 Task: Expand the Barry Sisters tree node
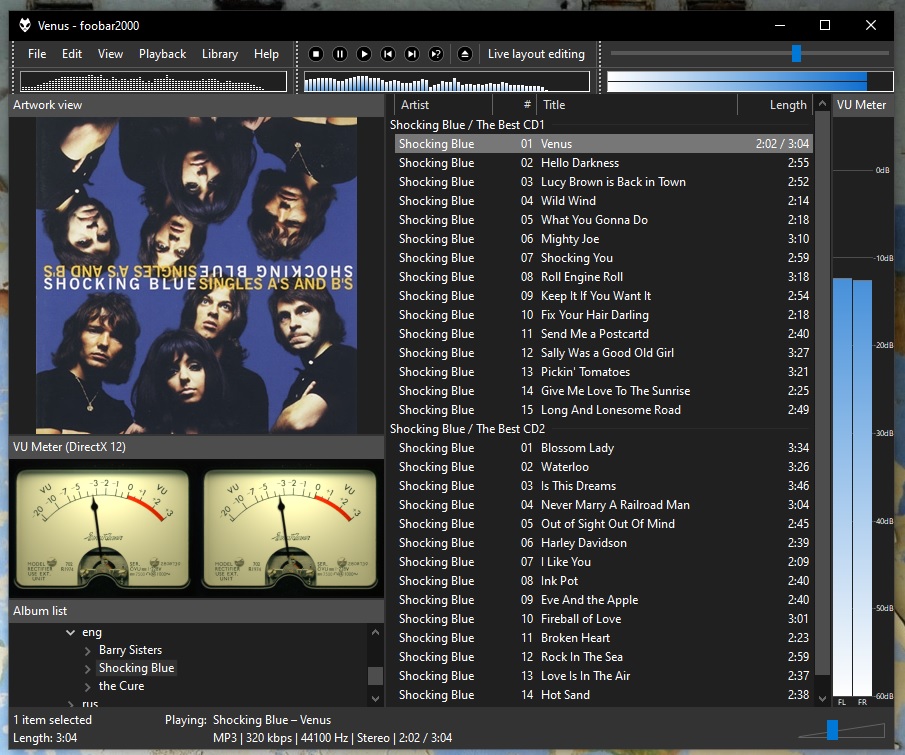[88, 651]
